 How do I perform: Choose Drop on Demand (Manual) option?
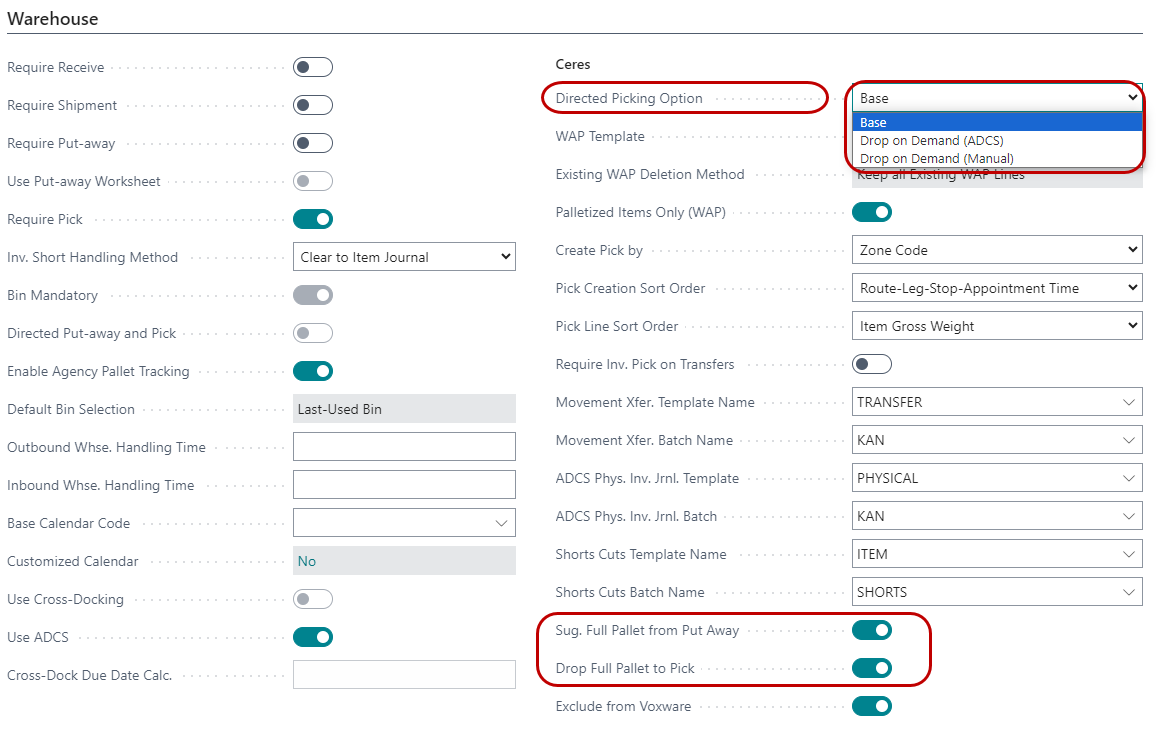[936, 158]
